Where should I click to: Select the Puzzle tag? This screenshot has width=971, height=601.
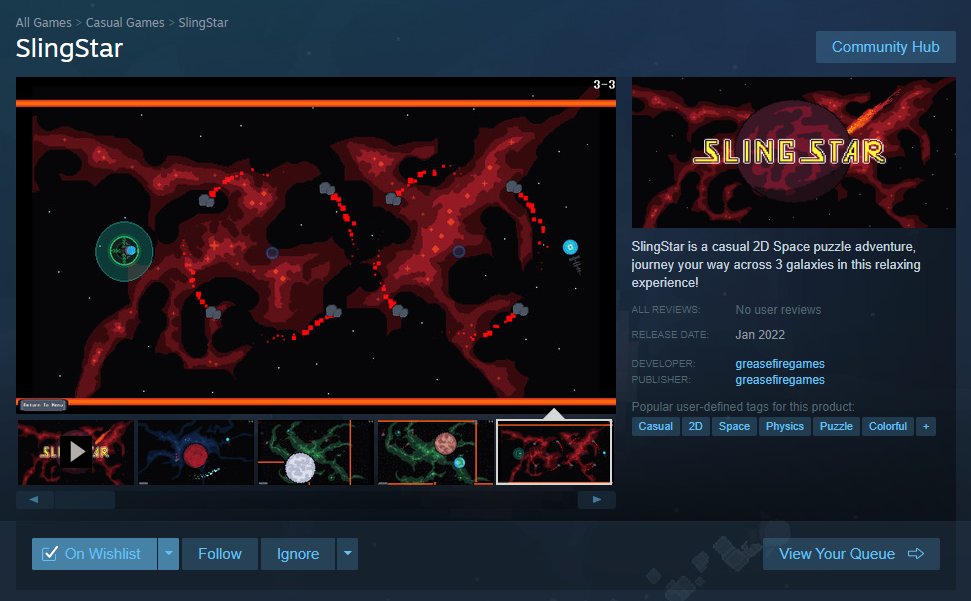(x=836, y=426)
